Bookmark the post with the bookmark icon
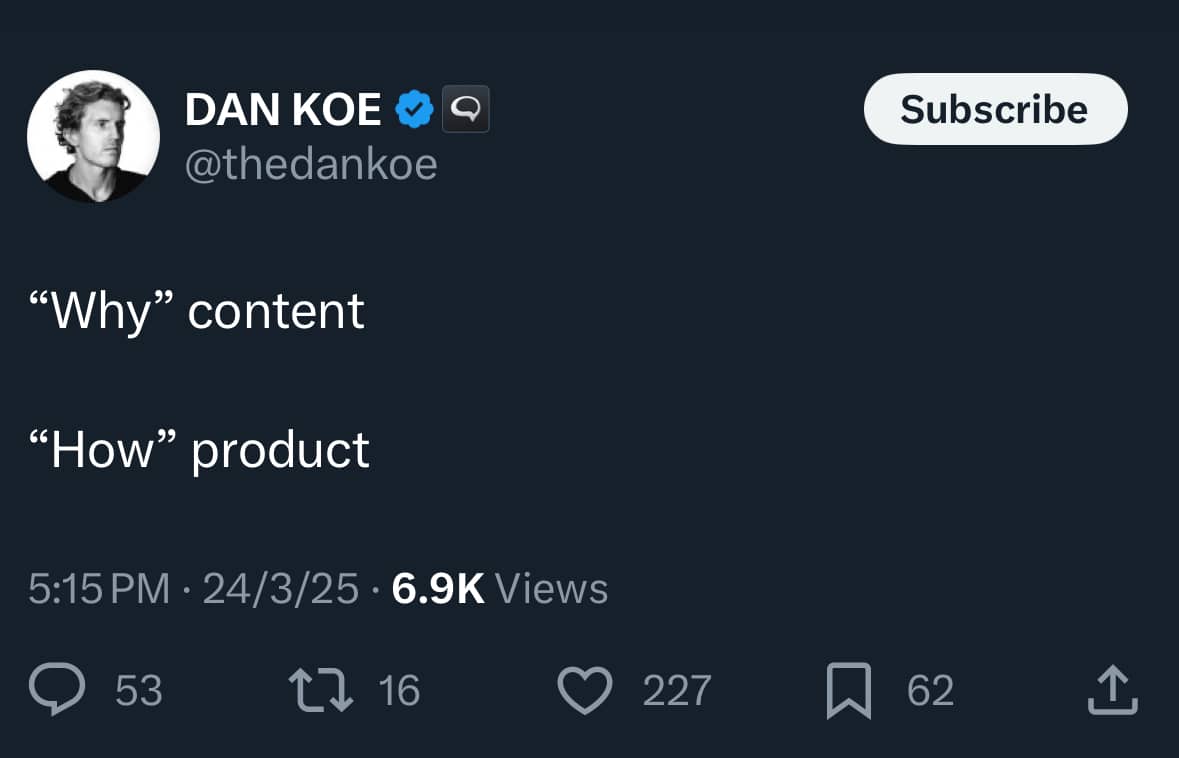The height and width of the screenshot is (758, 1179). pyautogui.click(x=849, y=690)
